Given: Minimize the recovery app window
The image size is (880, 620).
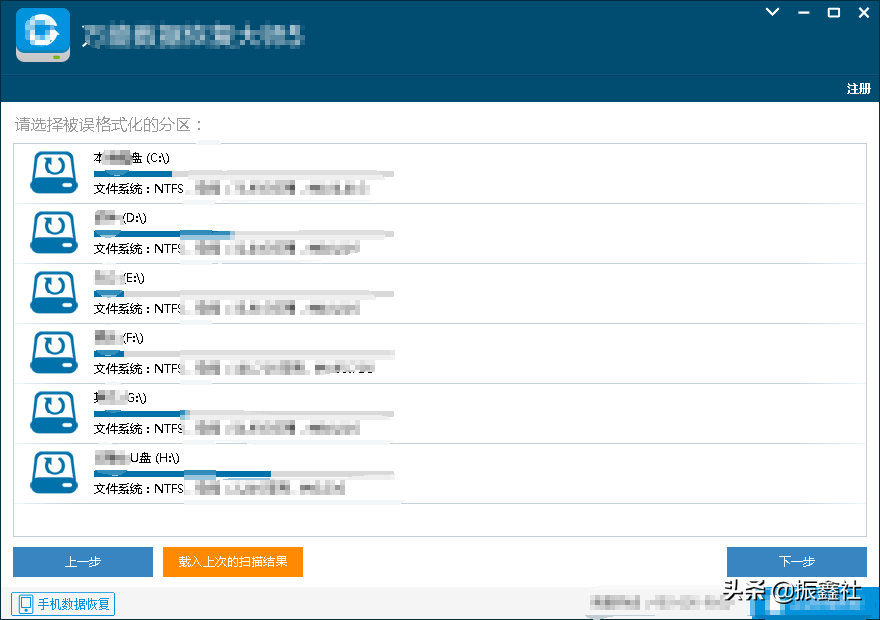Looking at the screenshot, I should [803, 12].
